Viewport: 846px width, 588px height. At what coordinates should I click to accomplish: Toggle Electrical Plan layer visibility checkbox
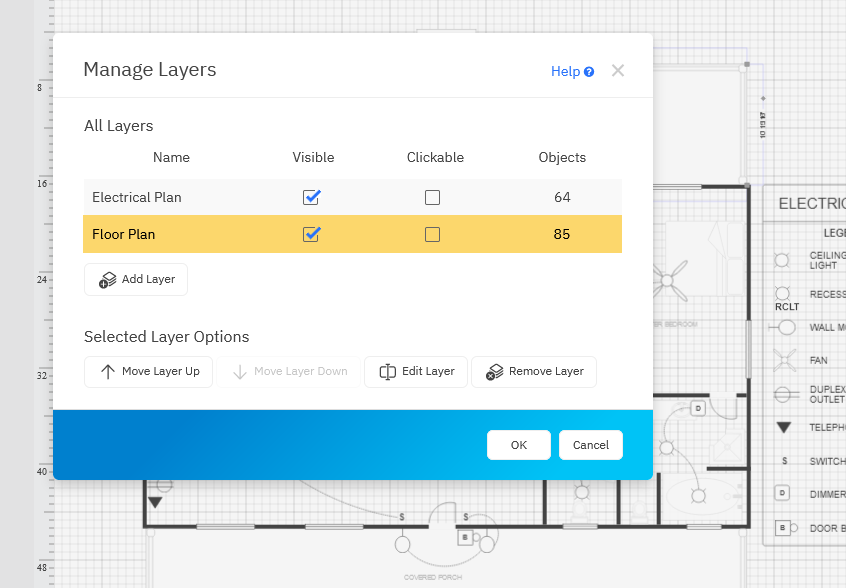[x=311, y=198]
